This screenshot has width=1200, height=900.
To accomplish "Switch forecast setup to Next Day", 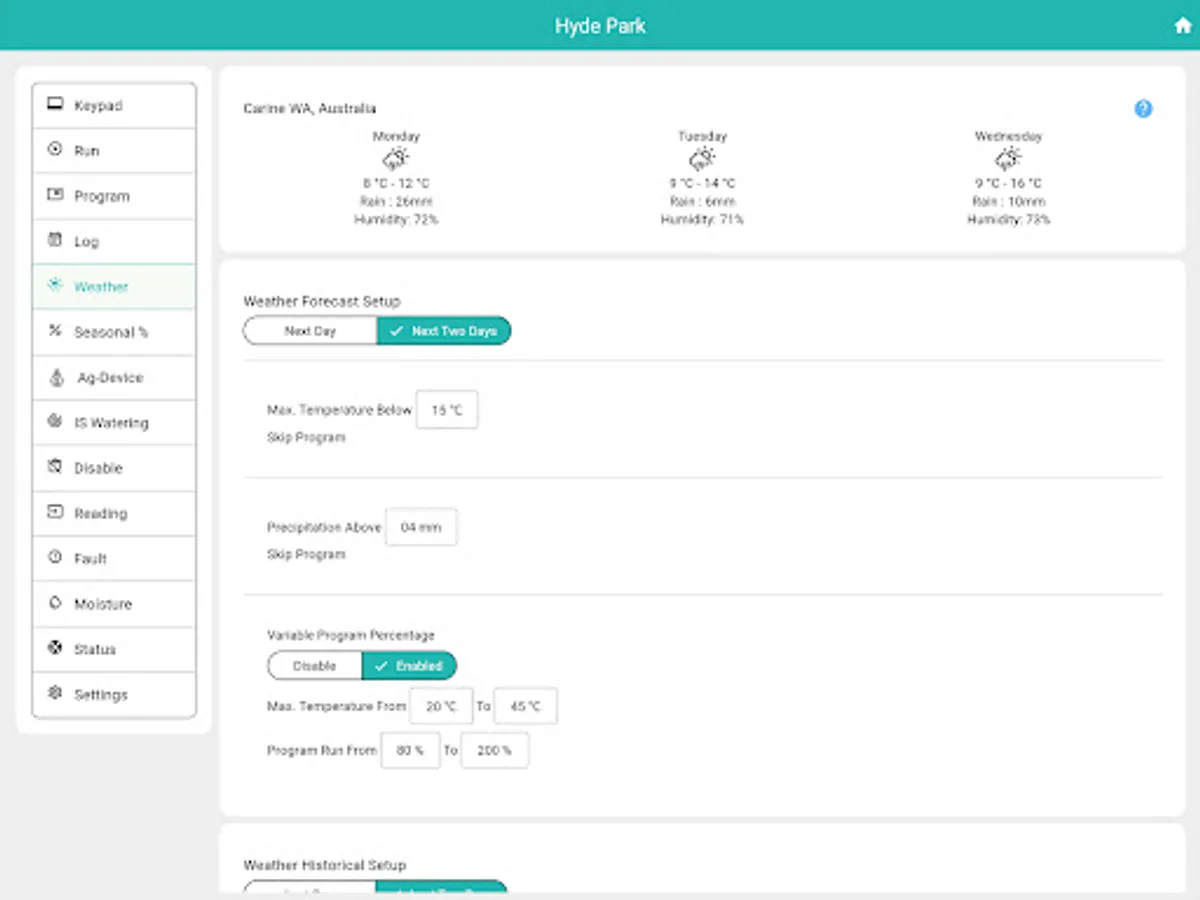I will [311, 330].
